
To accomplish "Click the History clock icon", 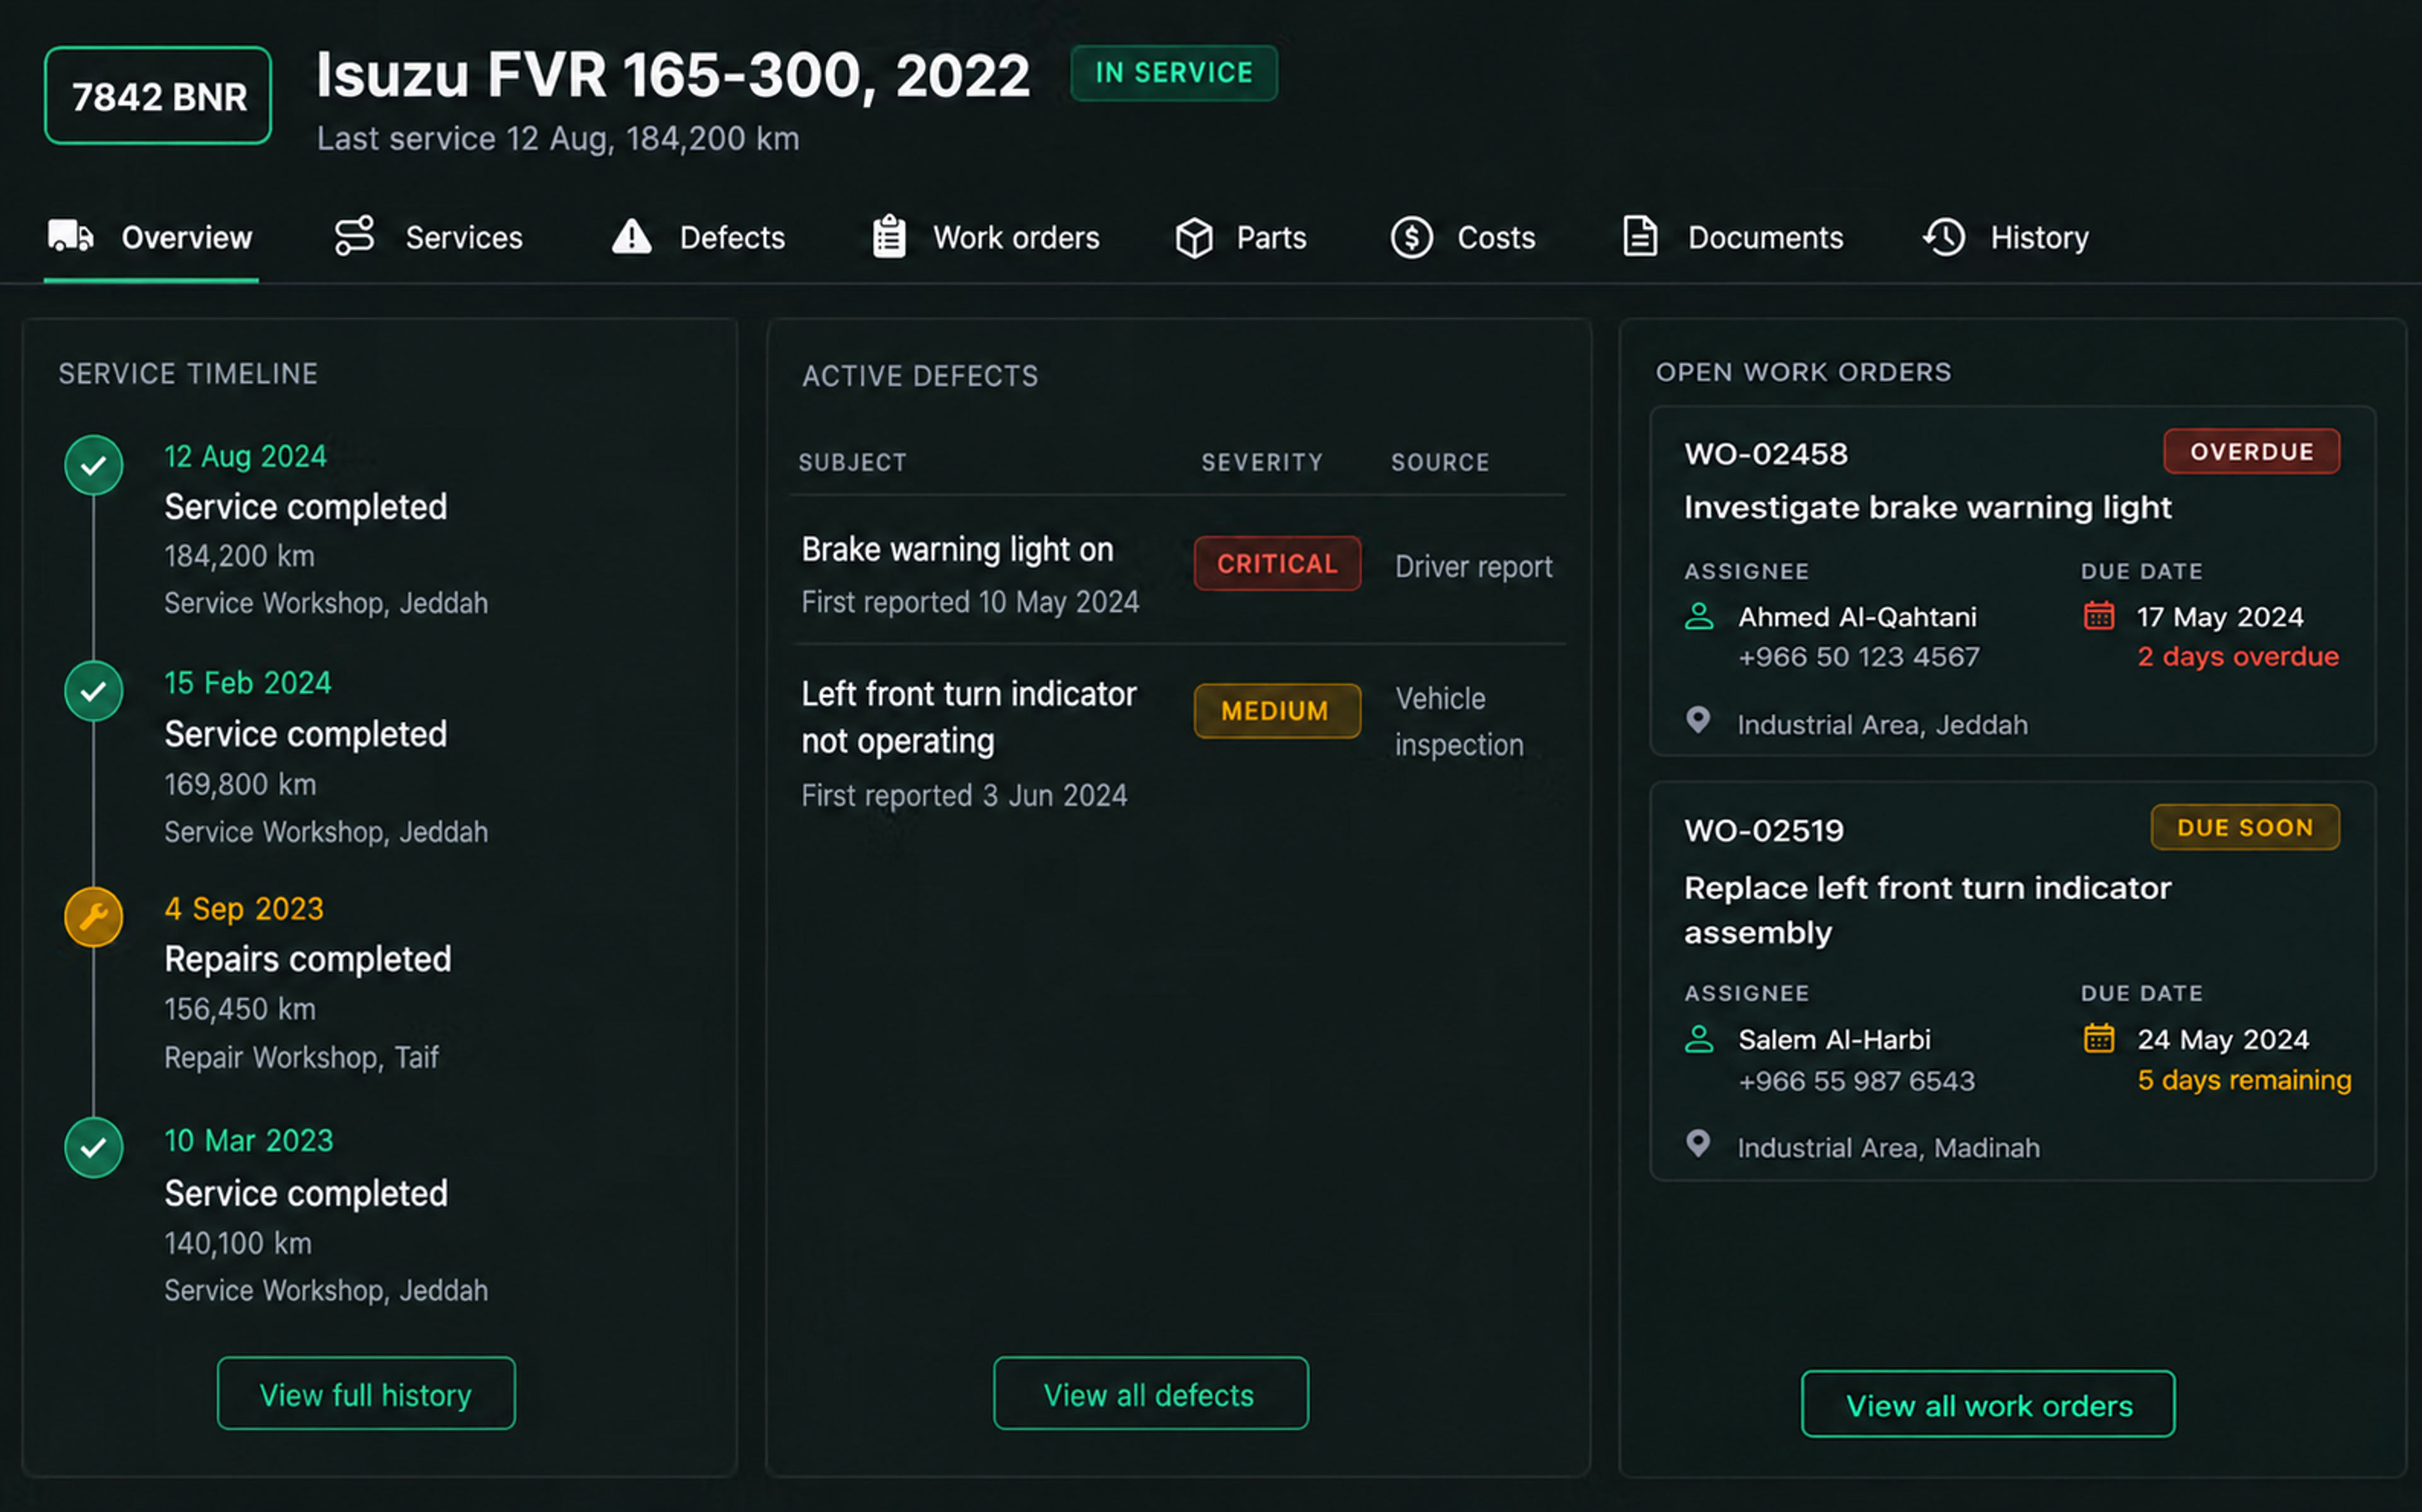I will (x=1944, y=237).
